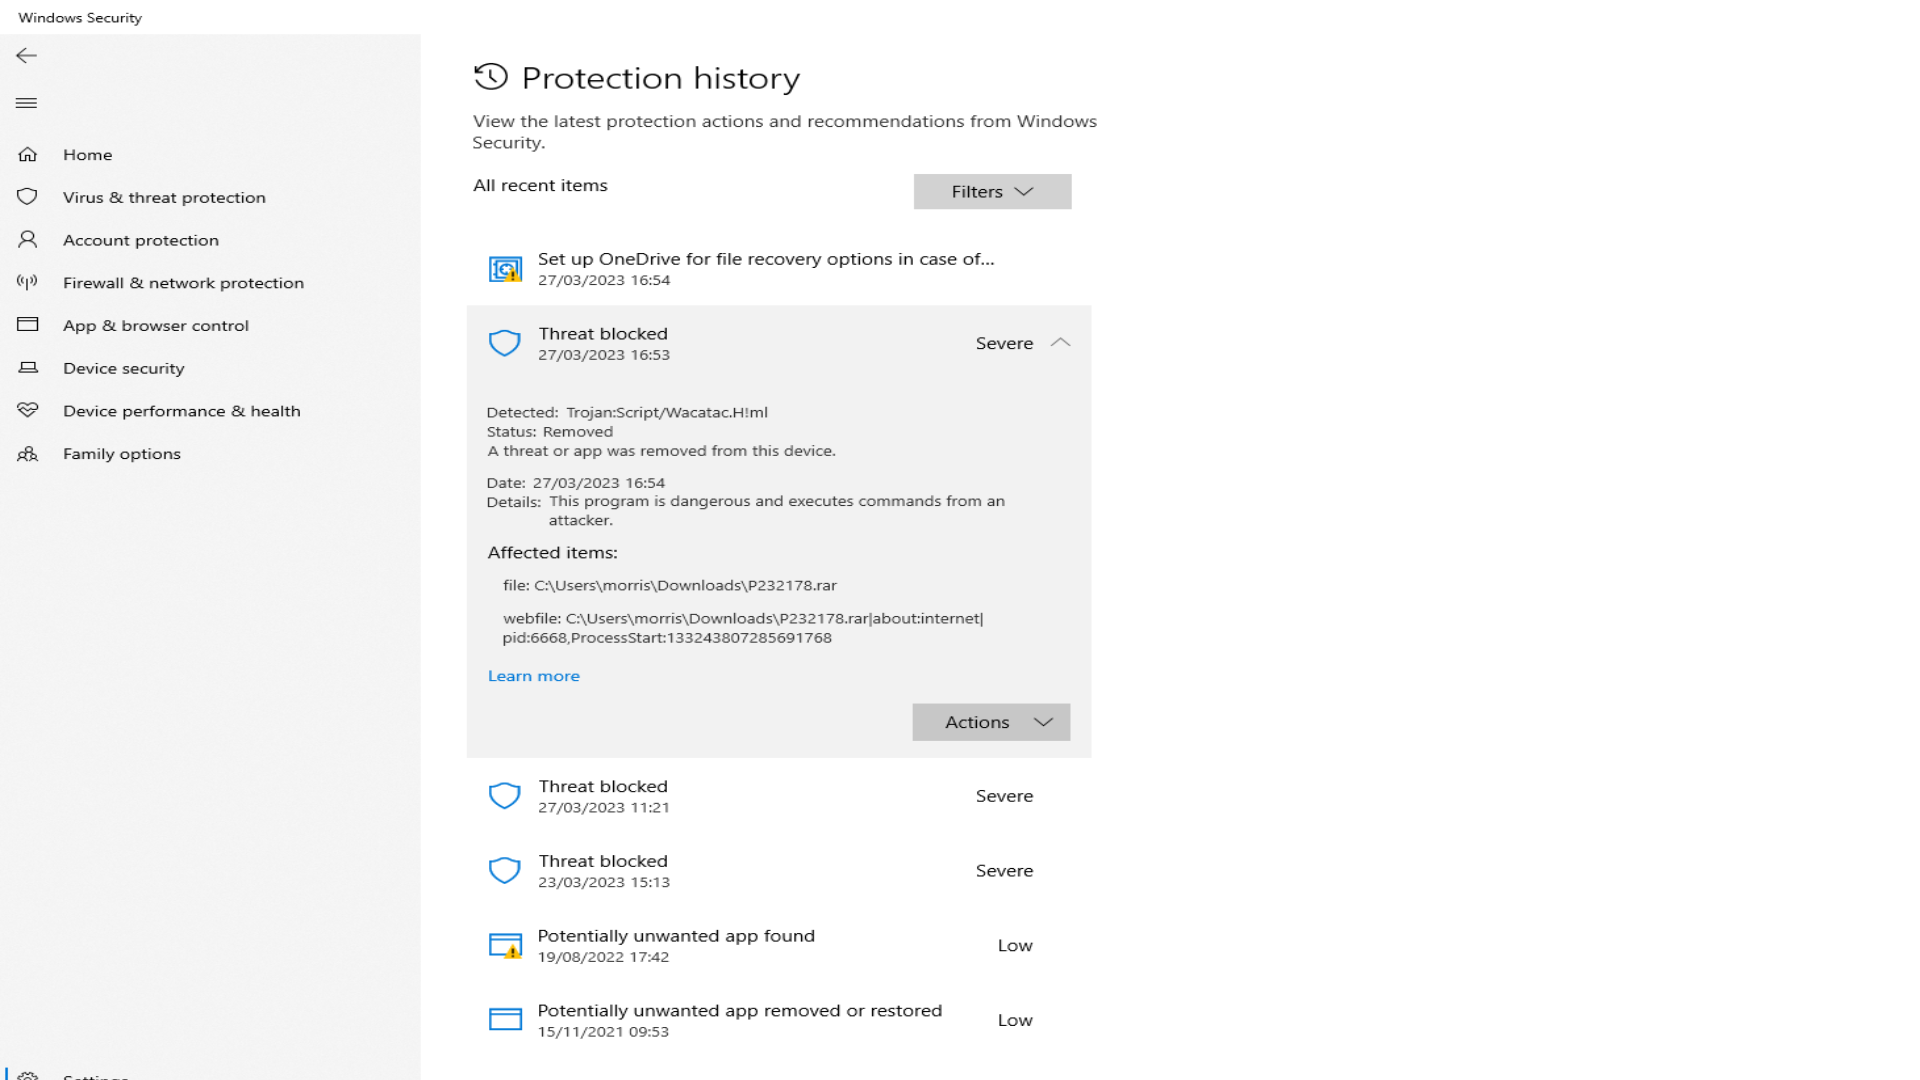The height and width of the screenshot is (1080, 1920).
Task: Click the Potentially unwanted app found icon
Action: (x=505, y=946)
